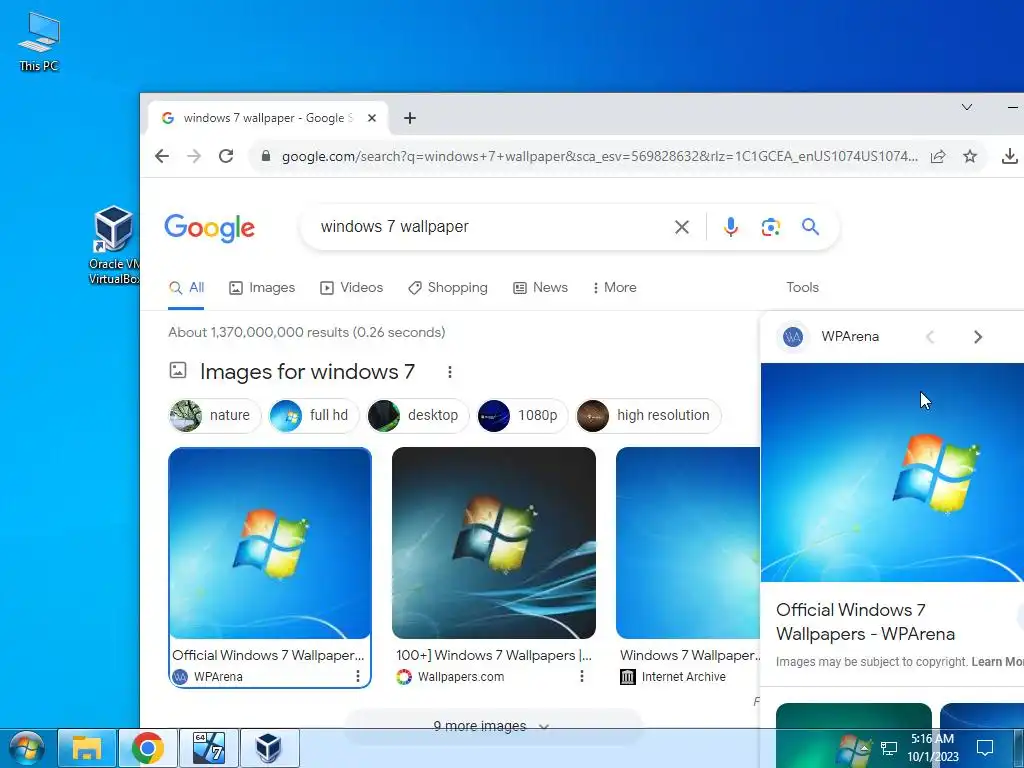Open the Wallpapers.com dark wallpaper thumbnail

tap(494, 543)
